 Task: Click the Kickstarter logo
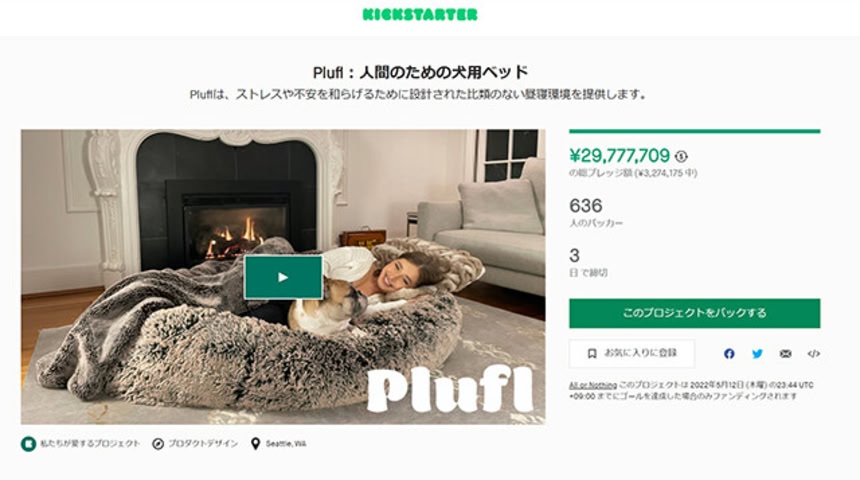click(420, 15)
